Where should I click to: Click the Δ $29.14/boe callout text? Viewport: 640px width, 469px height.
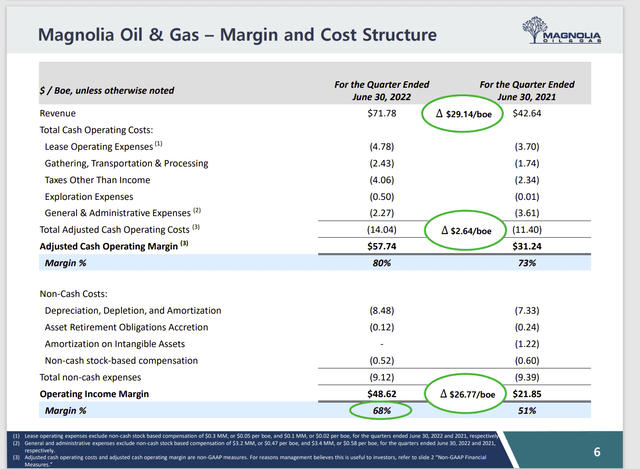pos(464,114)
